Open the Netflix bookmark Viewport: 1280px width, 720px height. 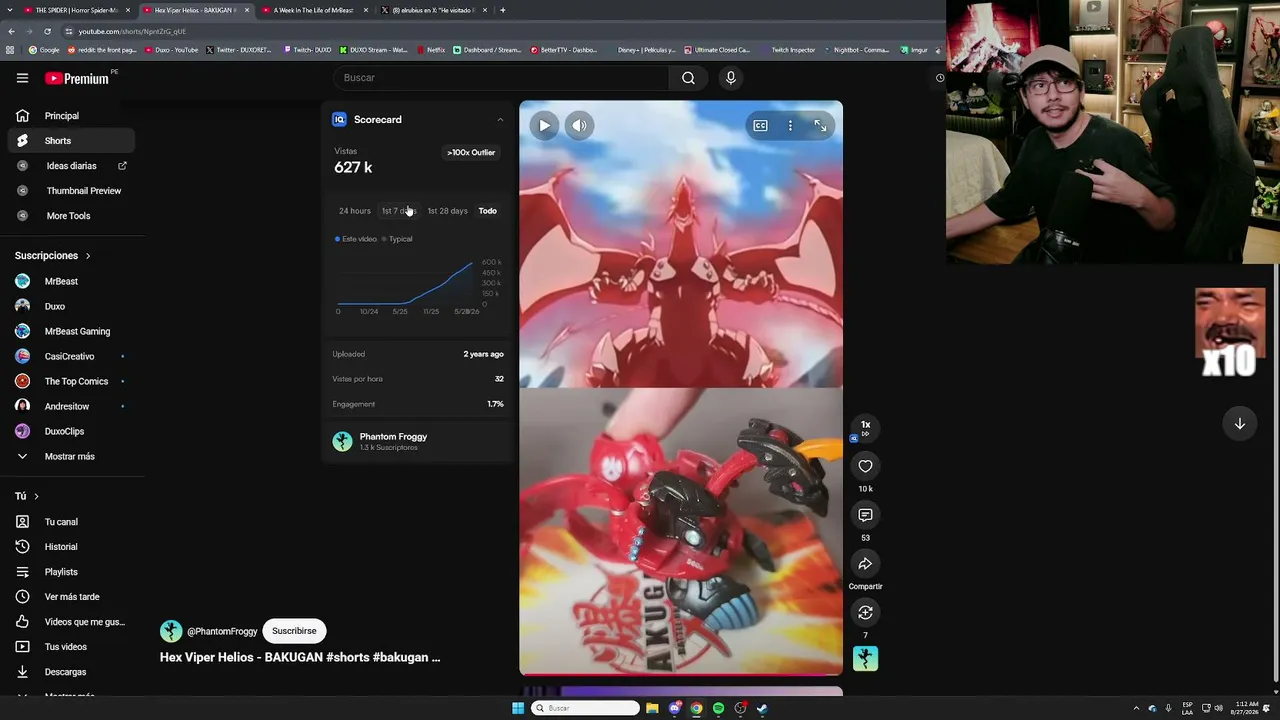pyautogui.click(x=431, y=50)
